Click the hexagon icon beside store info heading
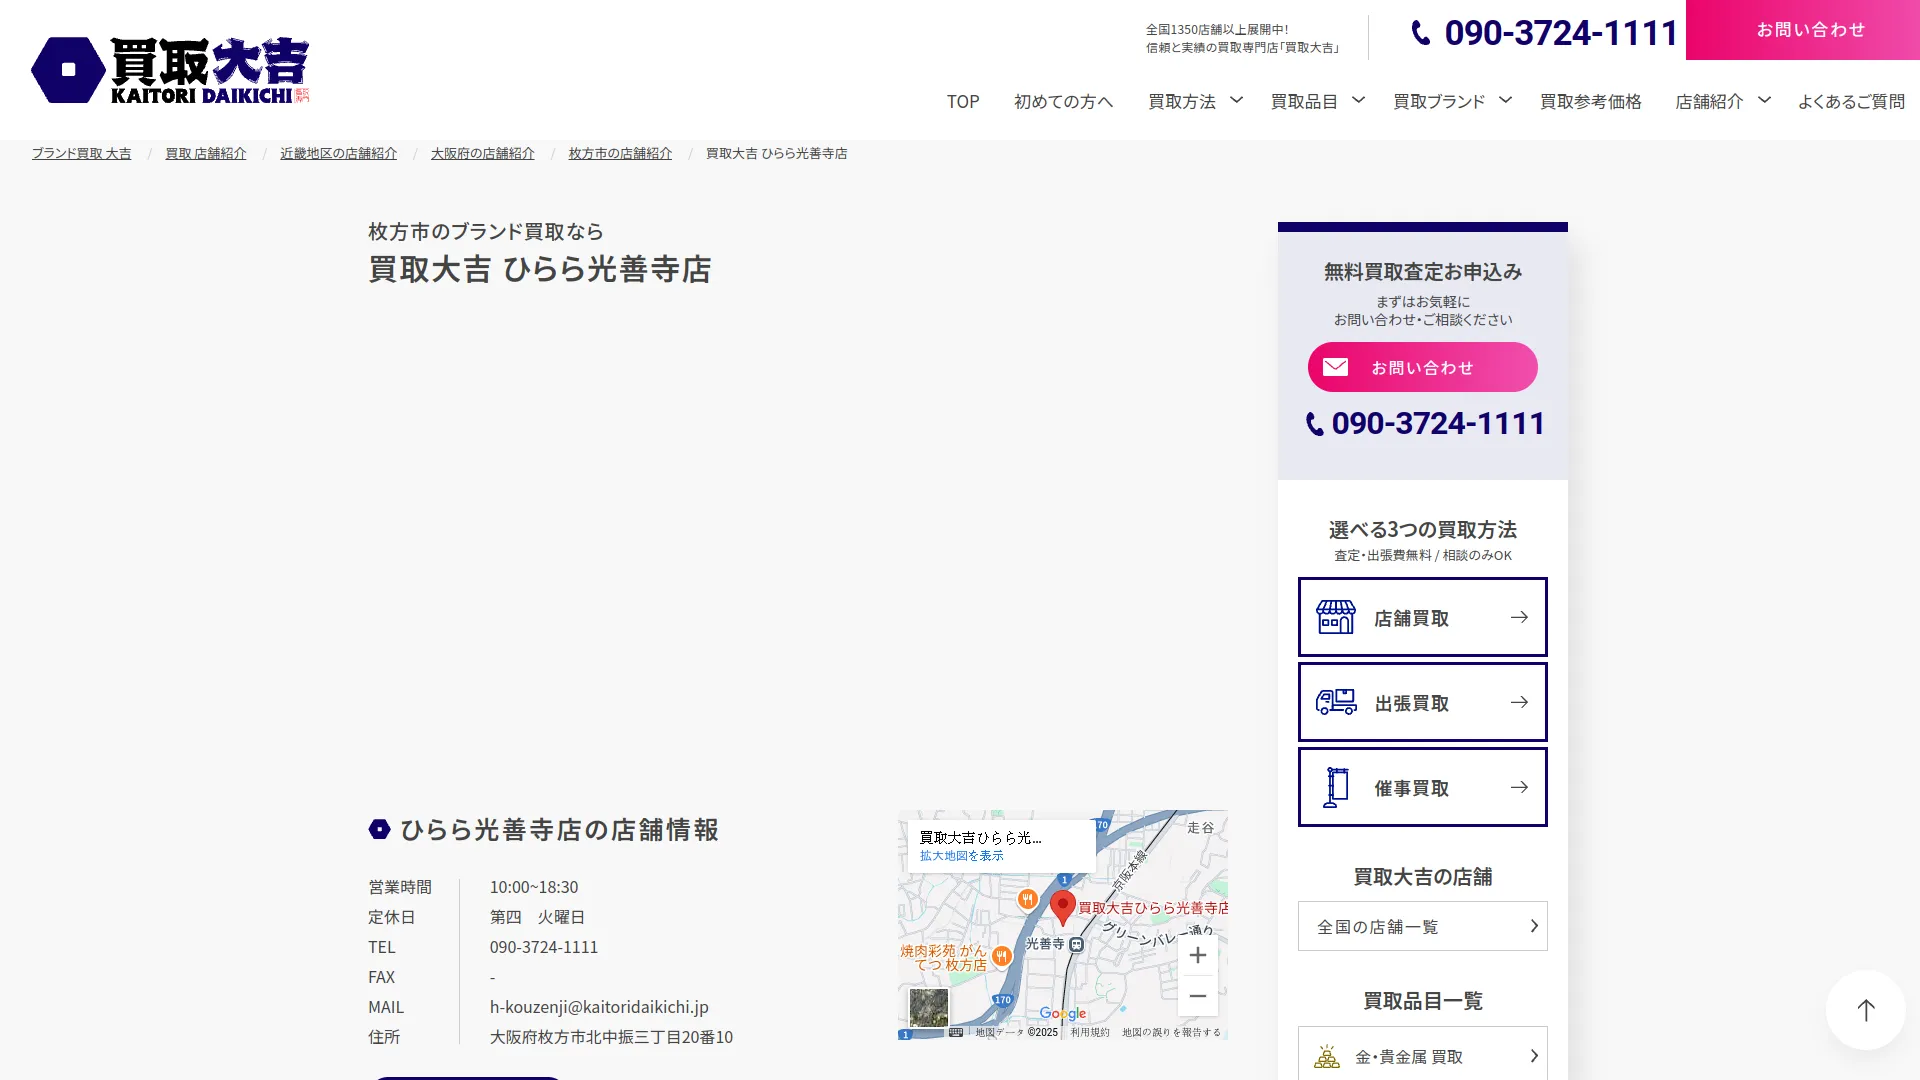This screenshot has width=1920, height=1080. 379,829
